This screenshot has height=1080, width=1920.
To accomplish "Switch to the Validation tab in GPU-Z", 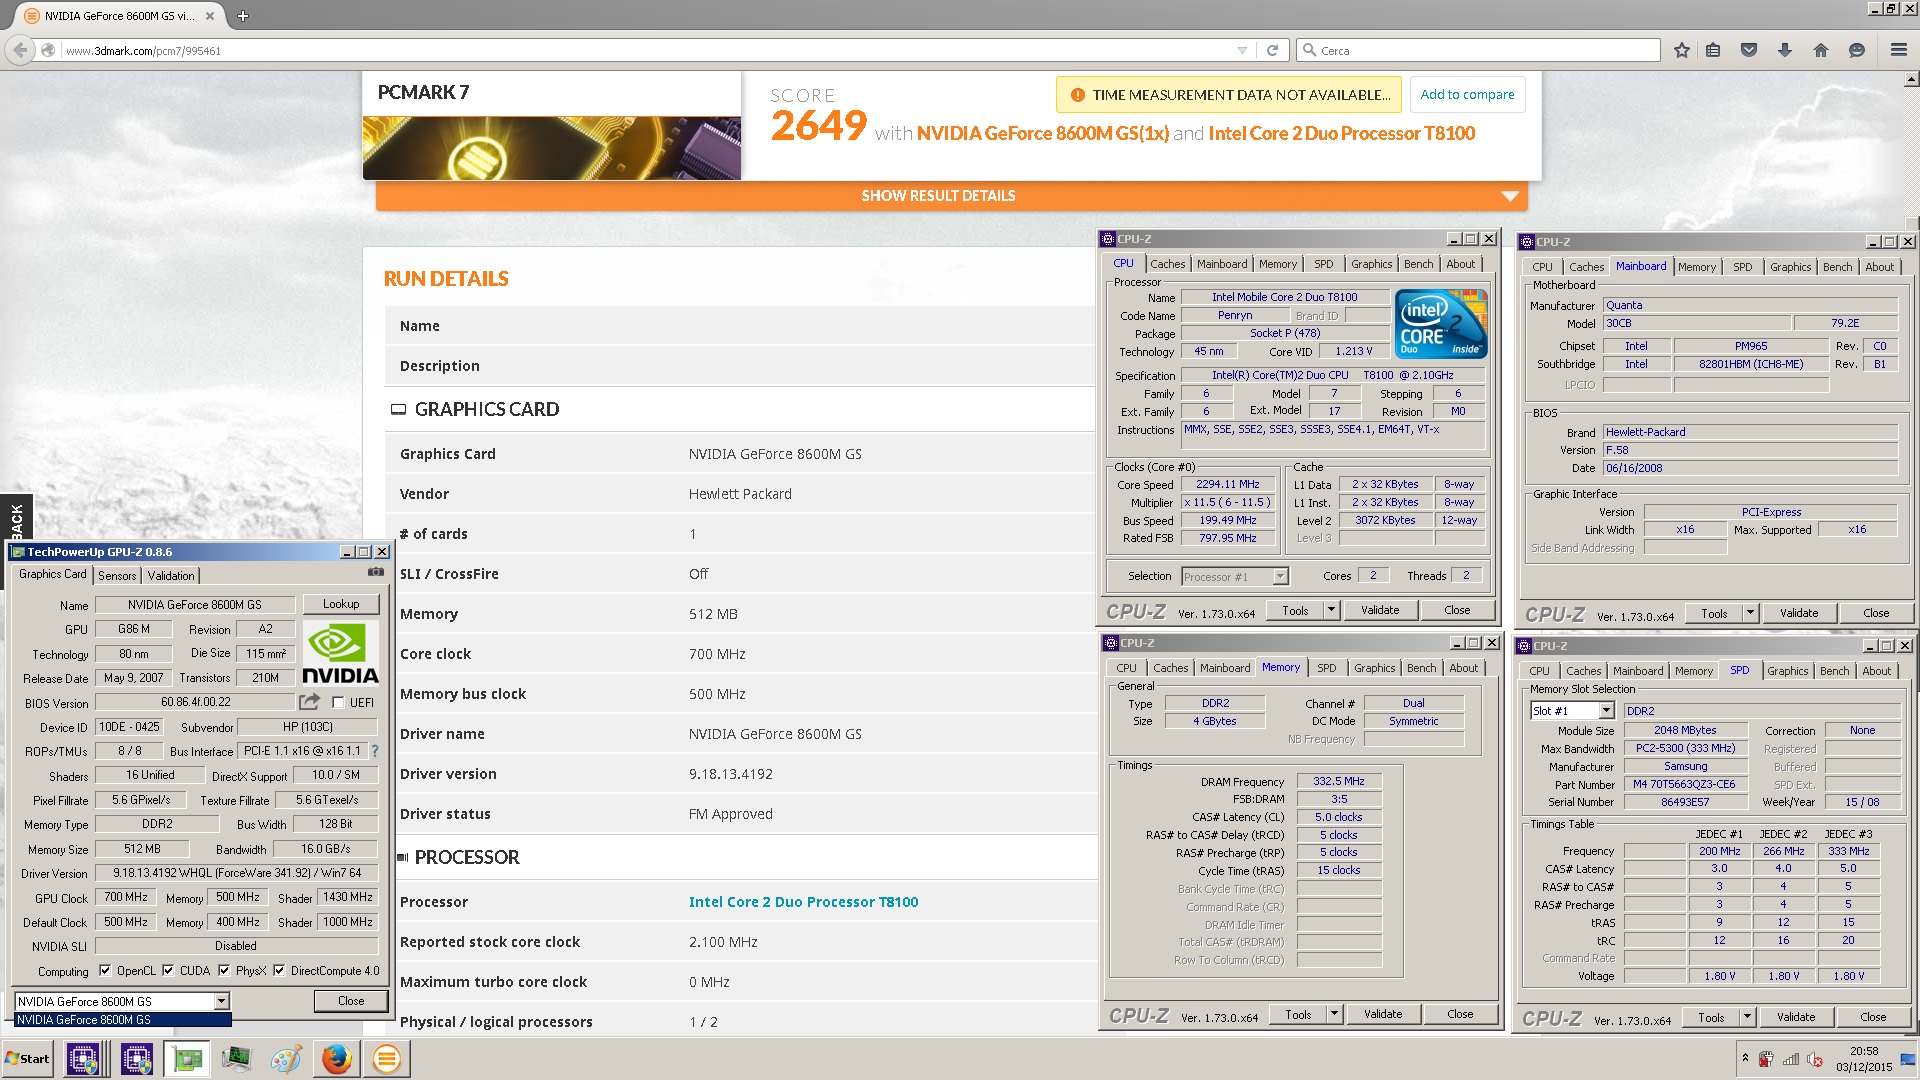I will point(171,575).
